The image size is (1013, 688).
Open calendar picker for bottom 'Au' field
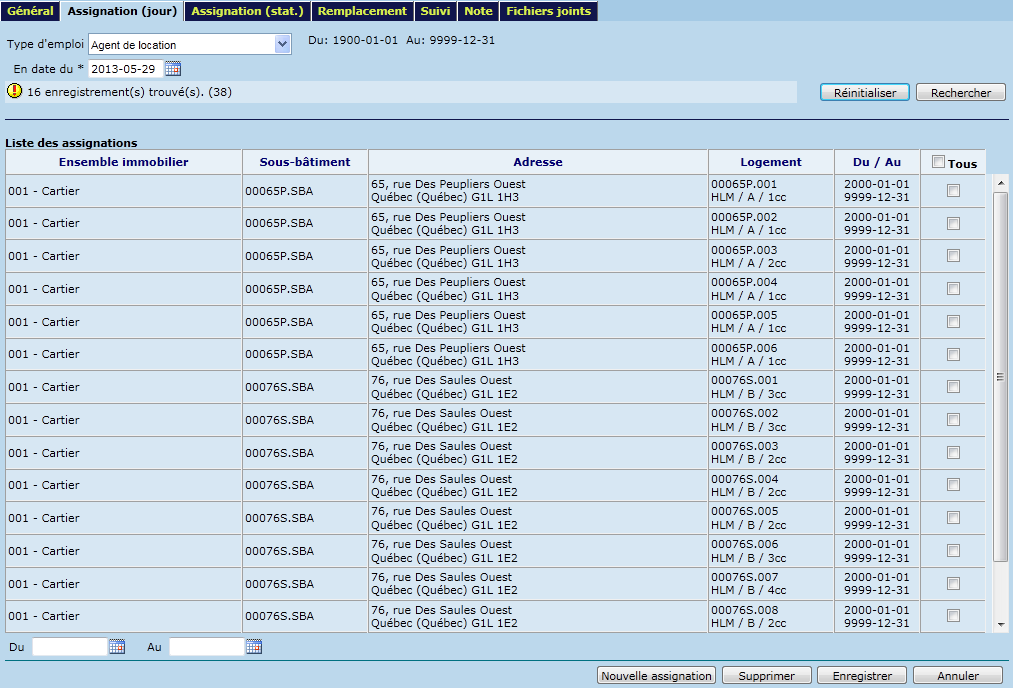click(x=254, y=647)
